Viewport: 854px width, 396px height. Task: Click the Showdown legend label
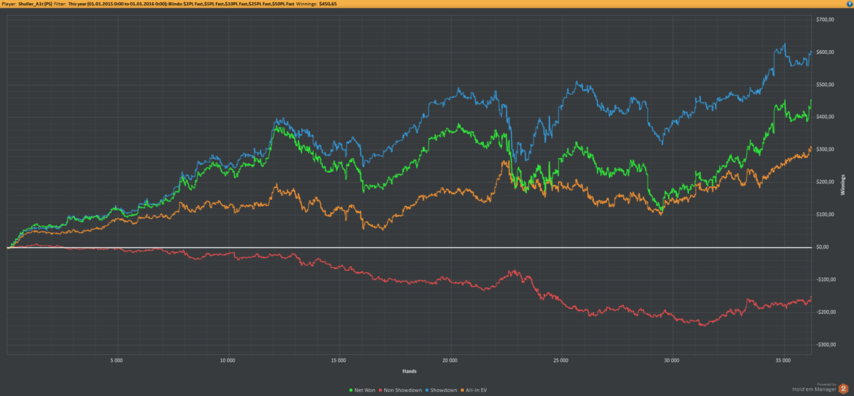click(x=444, y=390)
